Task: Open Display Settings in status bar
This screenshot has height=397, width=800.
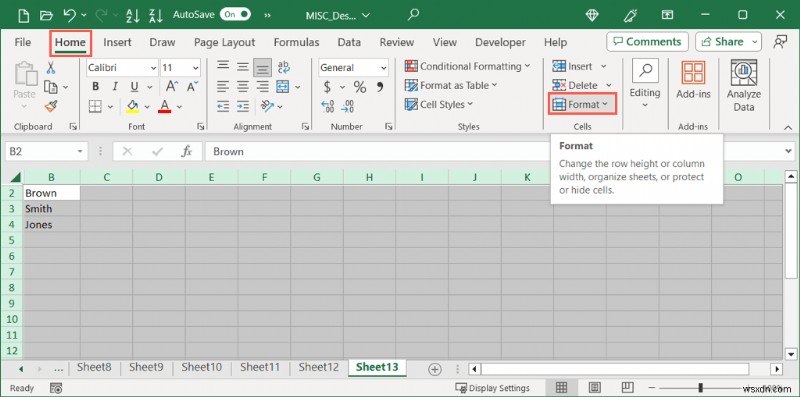Action: (x=492, y=388)
